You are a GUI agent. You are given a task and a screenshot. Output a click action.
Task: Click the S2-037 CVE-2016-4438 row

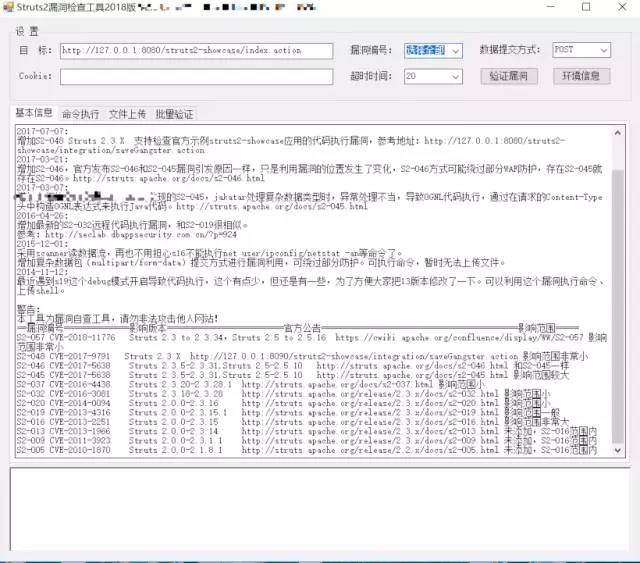(251, 385)
